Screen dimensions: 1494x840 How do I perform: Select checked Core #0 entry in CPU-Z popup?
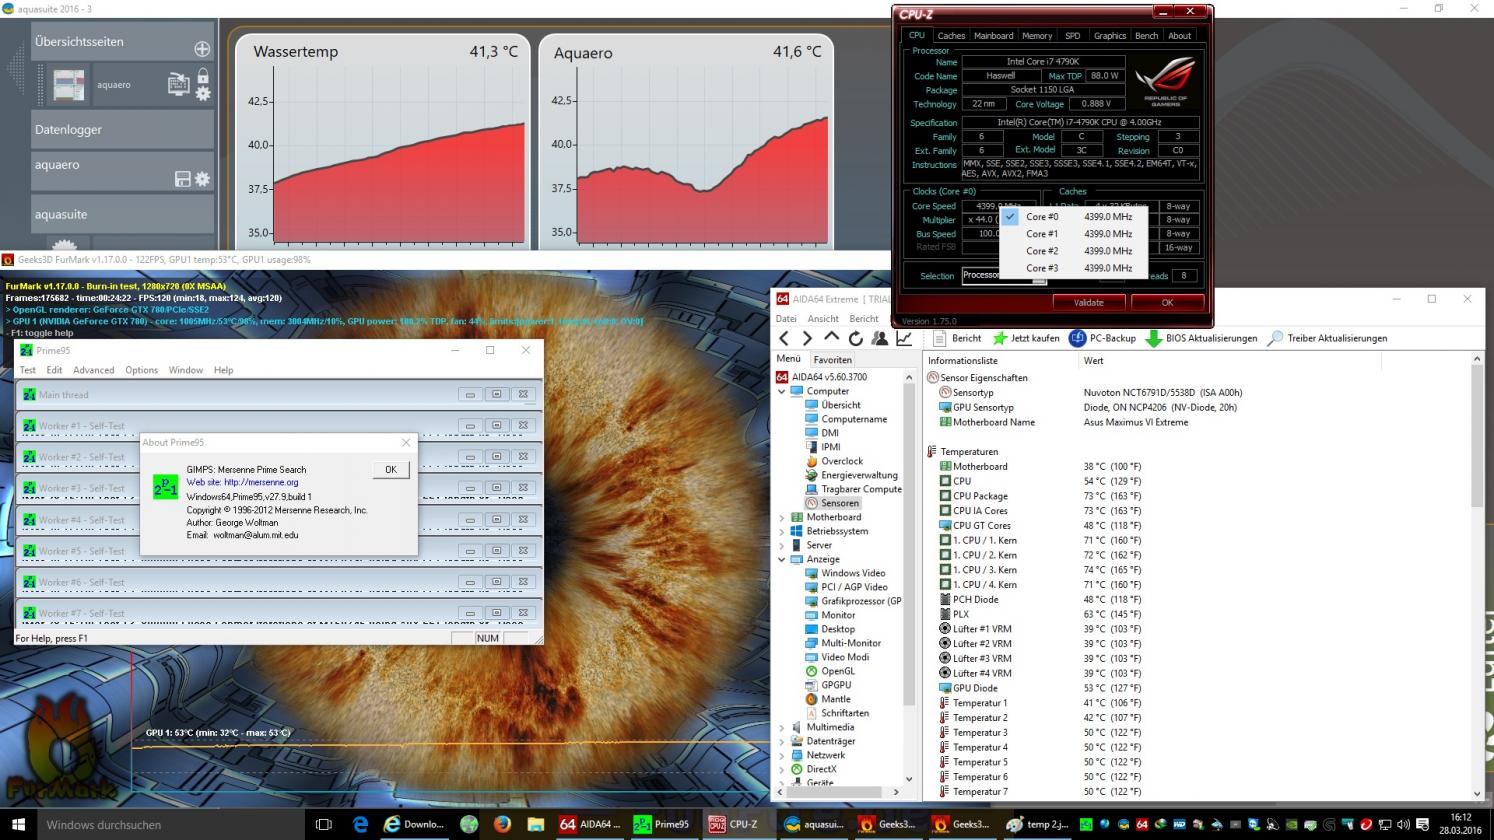[1073, 217]
